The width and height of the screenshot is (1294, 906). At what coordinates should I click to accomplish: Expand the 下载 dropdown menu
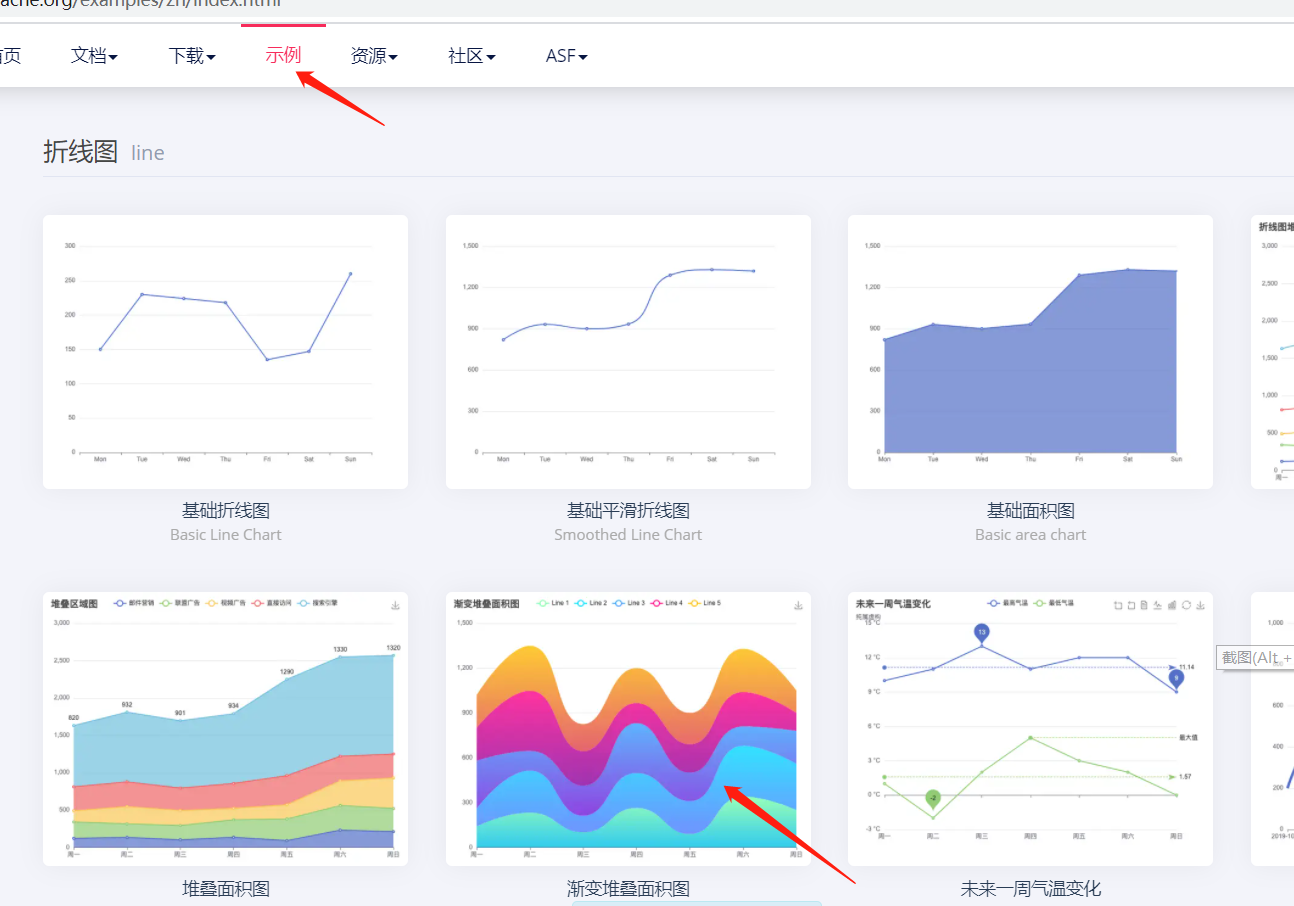(192, 56)
